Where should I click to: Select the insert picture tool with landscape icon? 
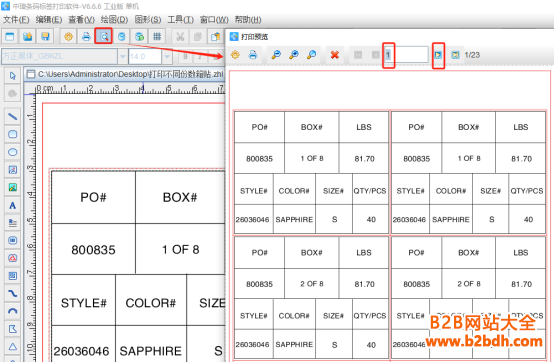tap(12, 187)
